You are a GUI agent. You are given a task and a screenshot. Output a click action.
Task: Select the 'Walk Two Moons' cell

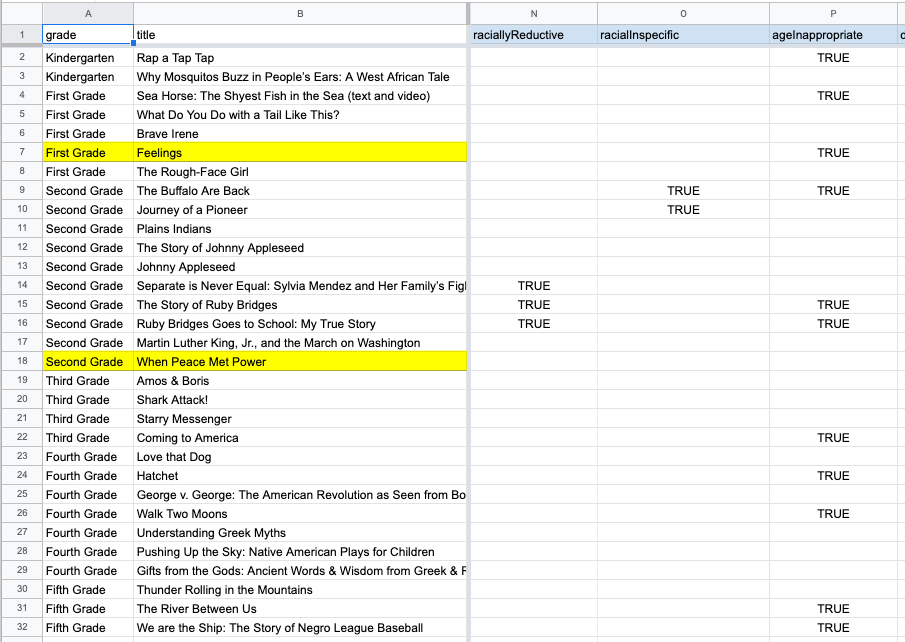click(x=300, y=514)
